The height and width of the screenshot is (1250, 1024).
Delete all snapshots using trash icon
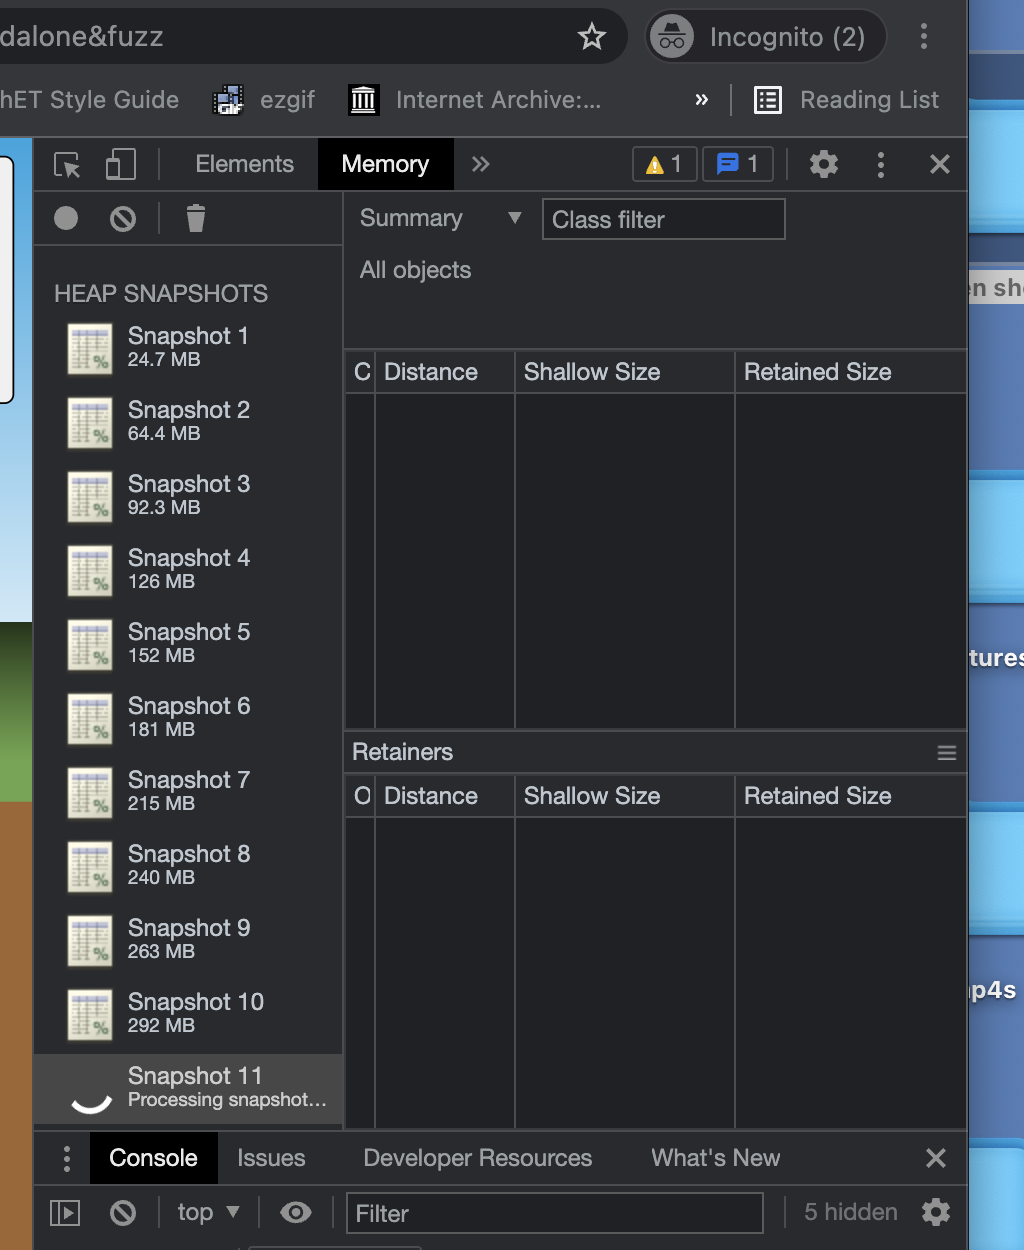(x=194, y=218)
